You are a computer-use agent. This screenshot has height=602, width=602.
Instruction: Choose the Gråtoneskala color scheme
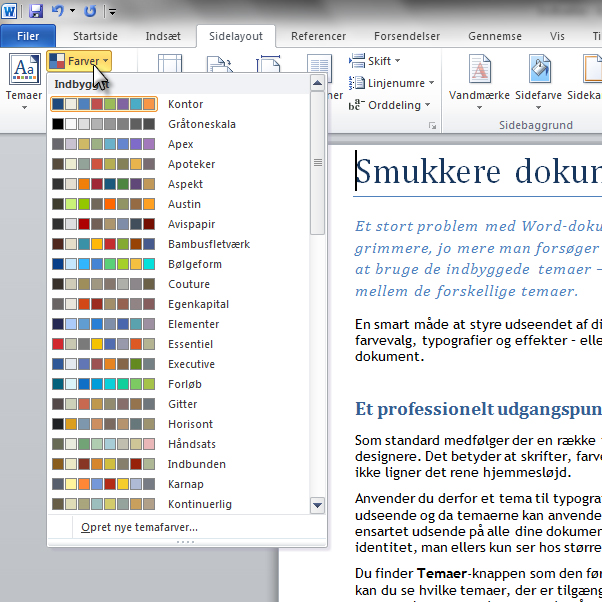[x=201, y=124]
